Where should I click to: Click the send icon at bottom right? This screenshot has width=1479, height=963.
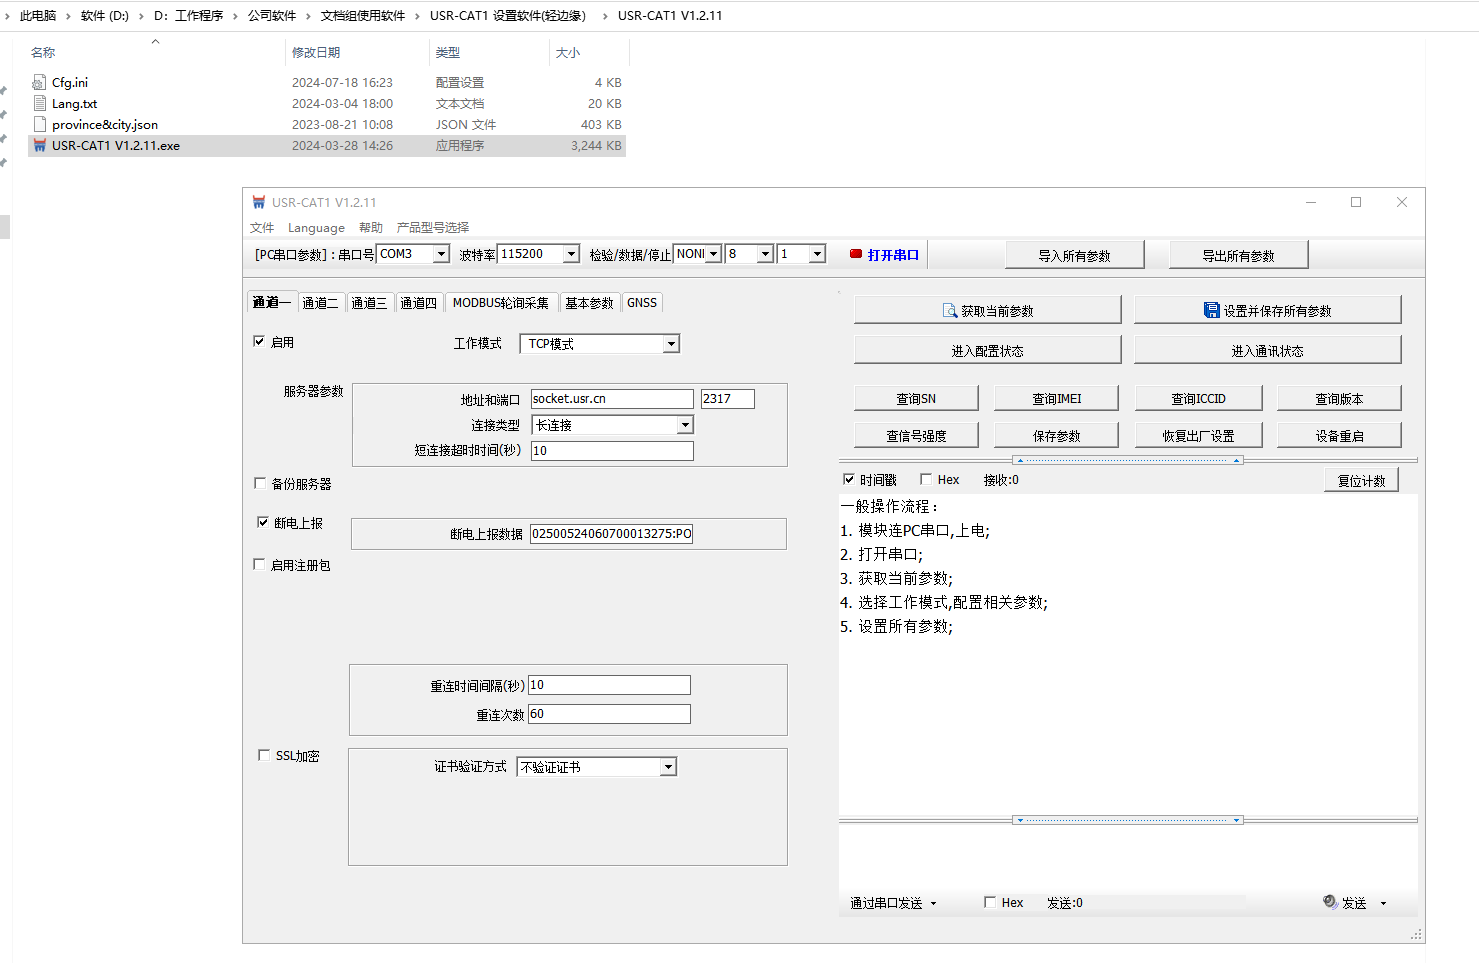click(1330, 902)
